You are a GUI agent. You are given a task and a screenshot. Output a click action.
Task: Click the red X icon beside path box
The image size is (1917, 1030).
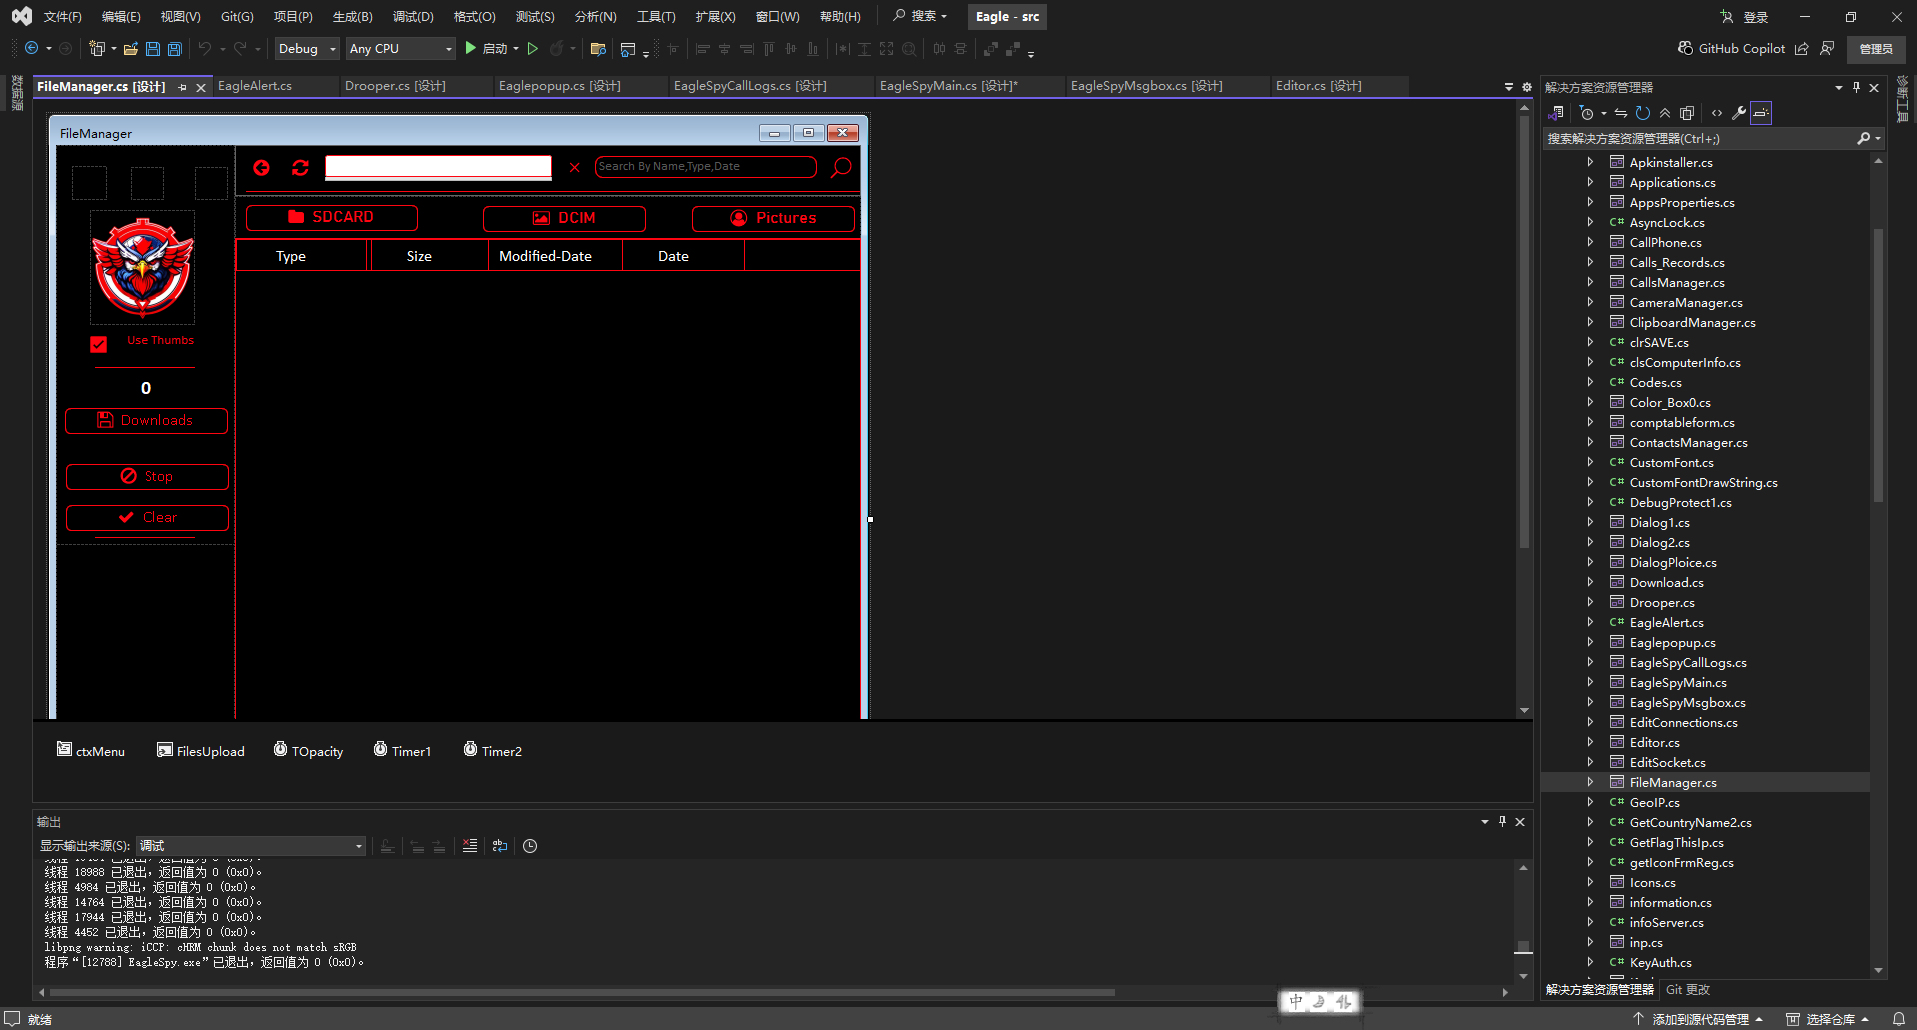click(574, 168)
